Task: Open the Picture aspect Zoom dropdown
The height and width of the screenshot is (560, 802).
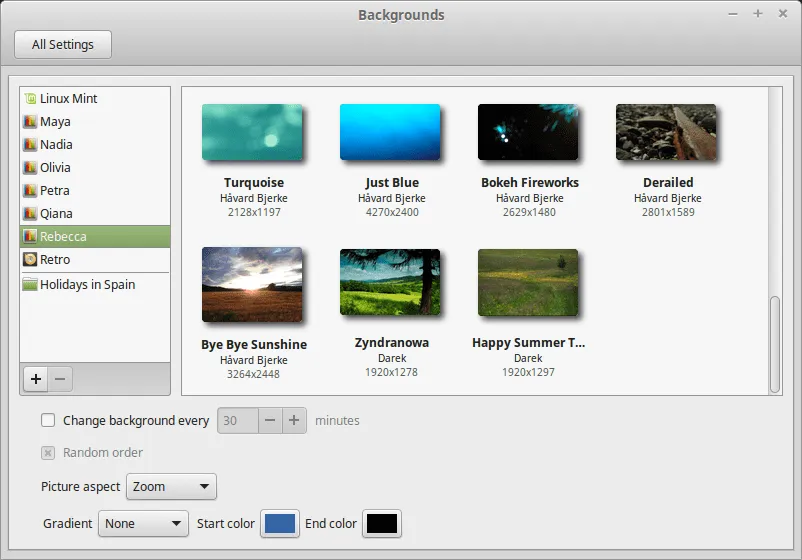Action: [171, 487]
